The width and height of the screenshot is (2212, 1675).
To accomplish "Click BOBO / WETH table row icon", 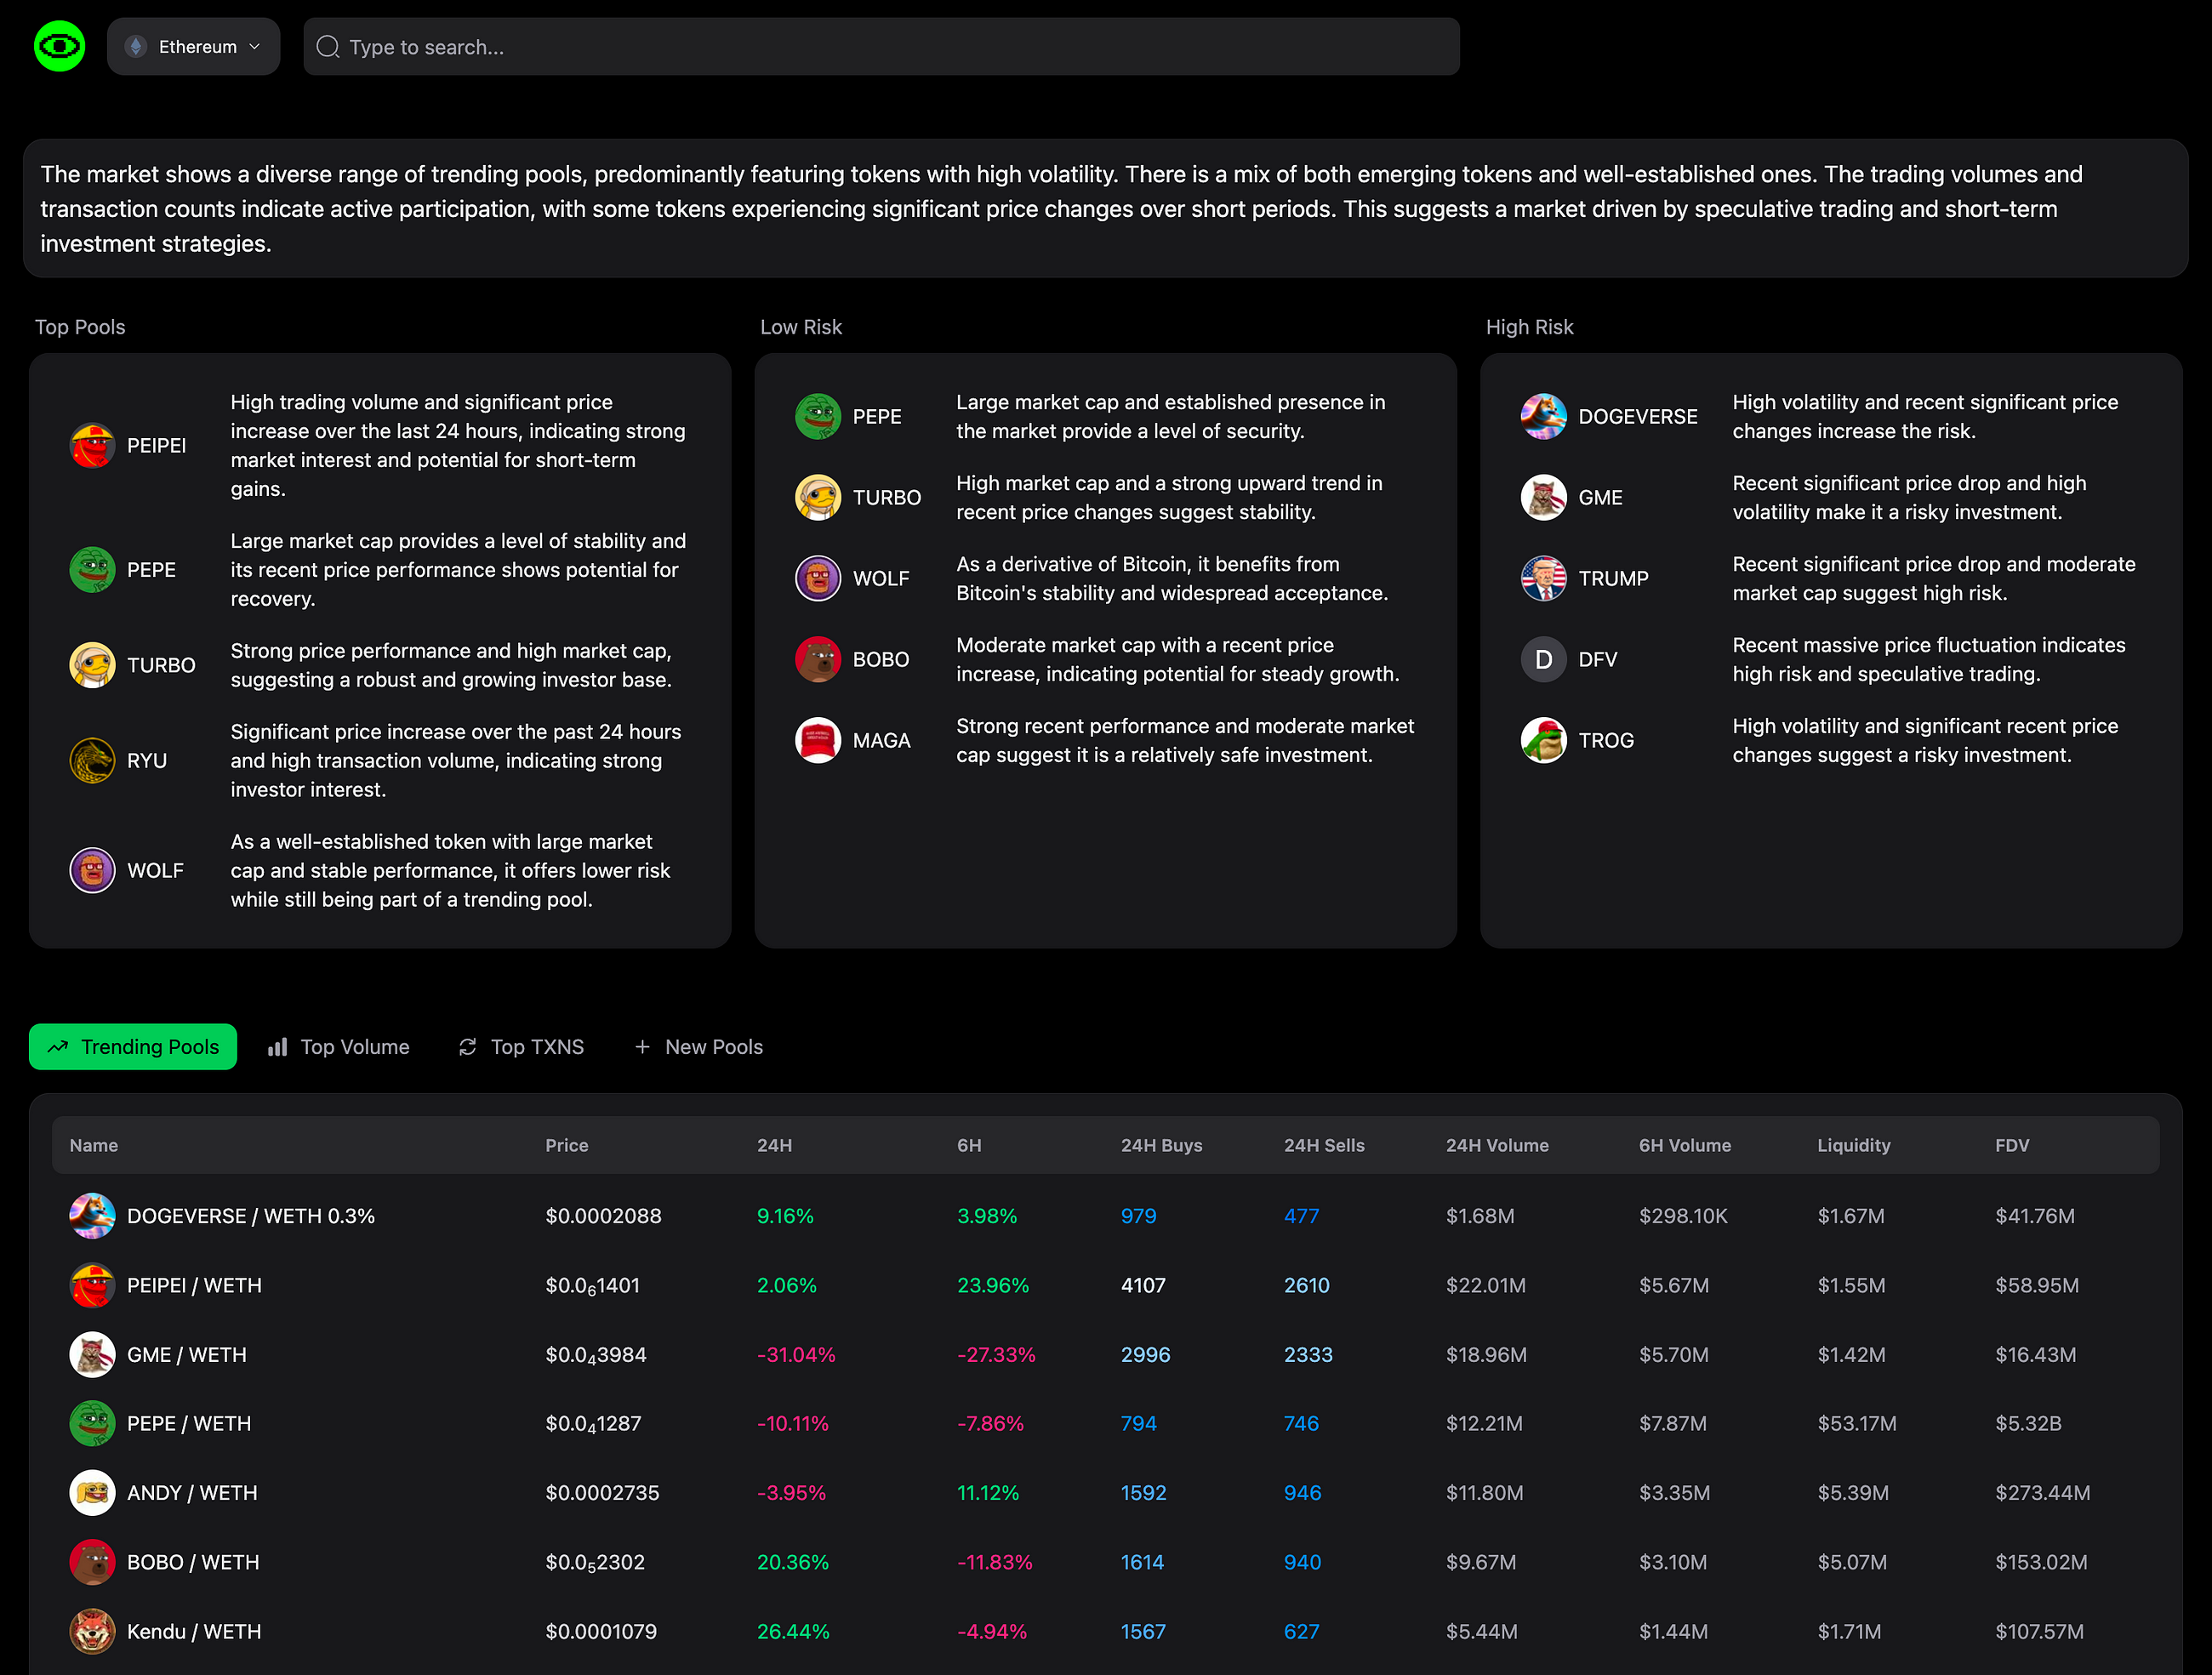I will [92, 1561].
